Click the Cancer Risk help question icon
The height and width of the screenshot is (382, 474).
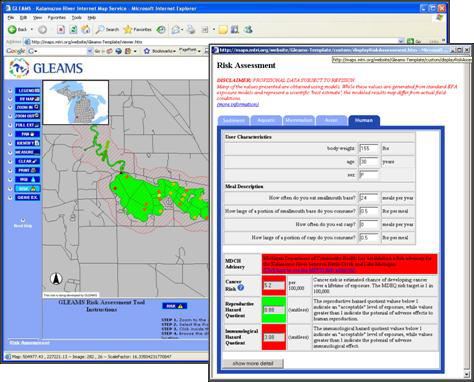[x=241, y=287]
